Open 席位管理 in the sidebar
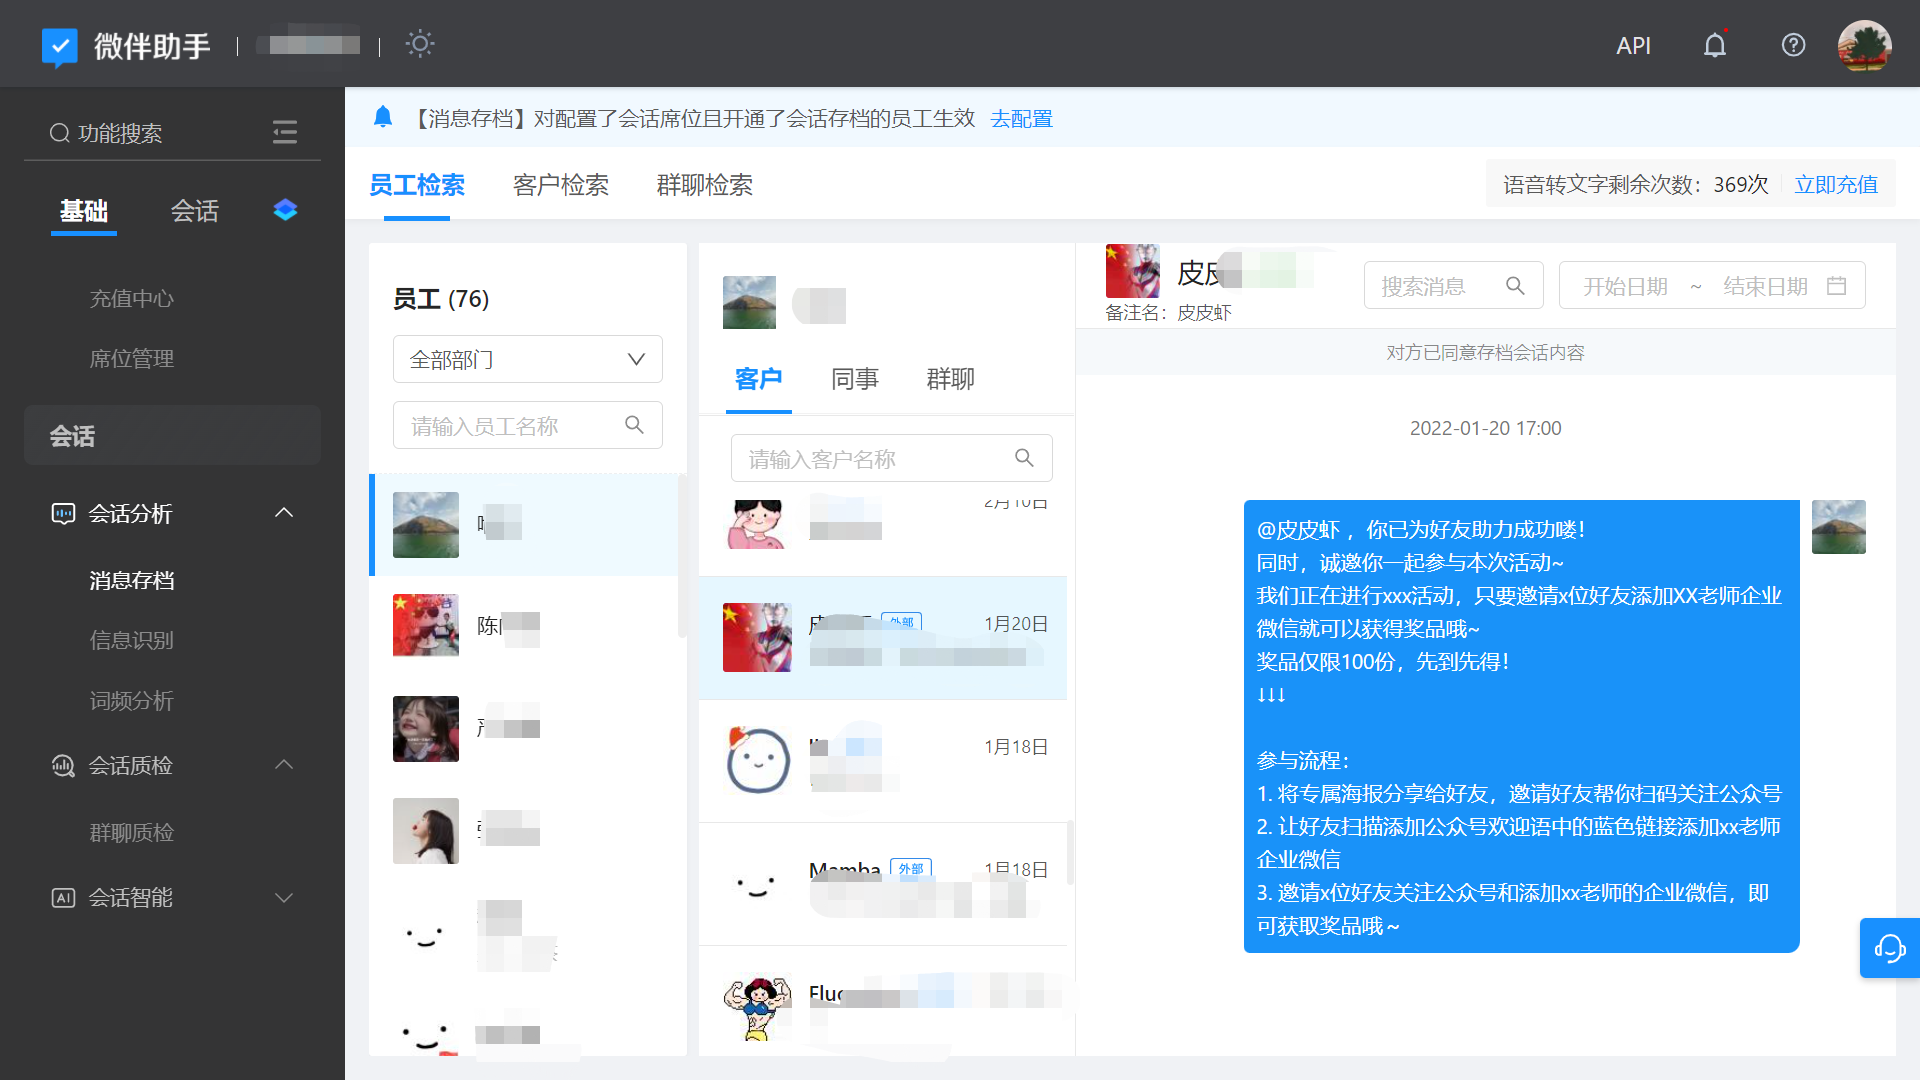1920x1080 pixels. (131, 358)
